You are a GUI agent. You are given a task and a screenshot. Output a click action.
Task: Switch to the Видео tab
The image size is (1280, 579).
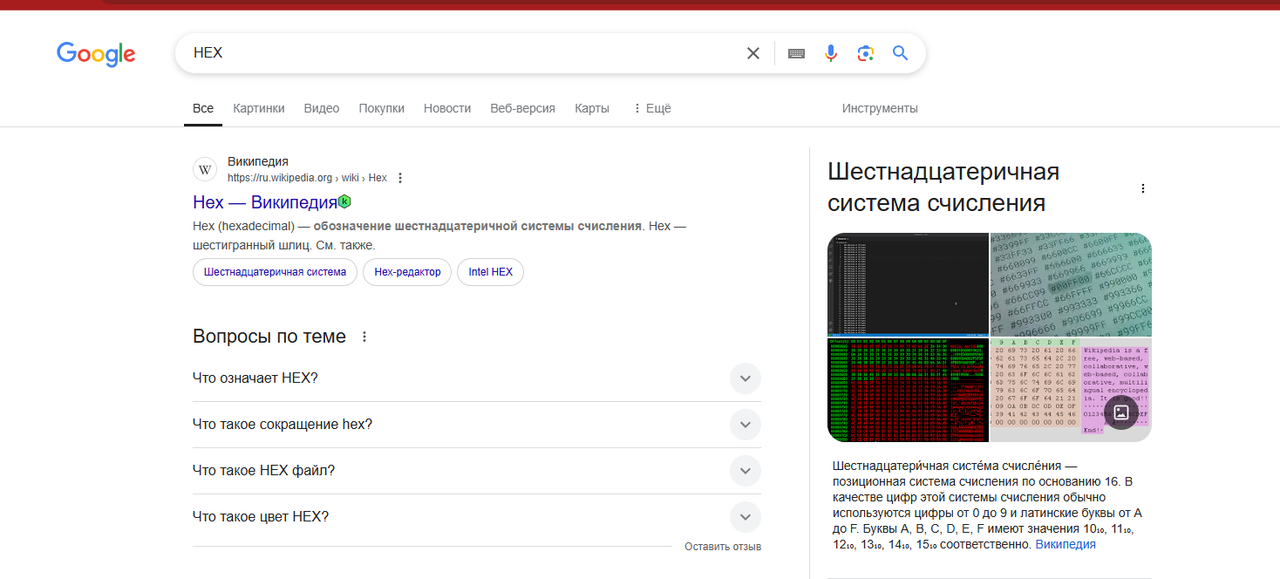[322, 108]
